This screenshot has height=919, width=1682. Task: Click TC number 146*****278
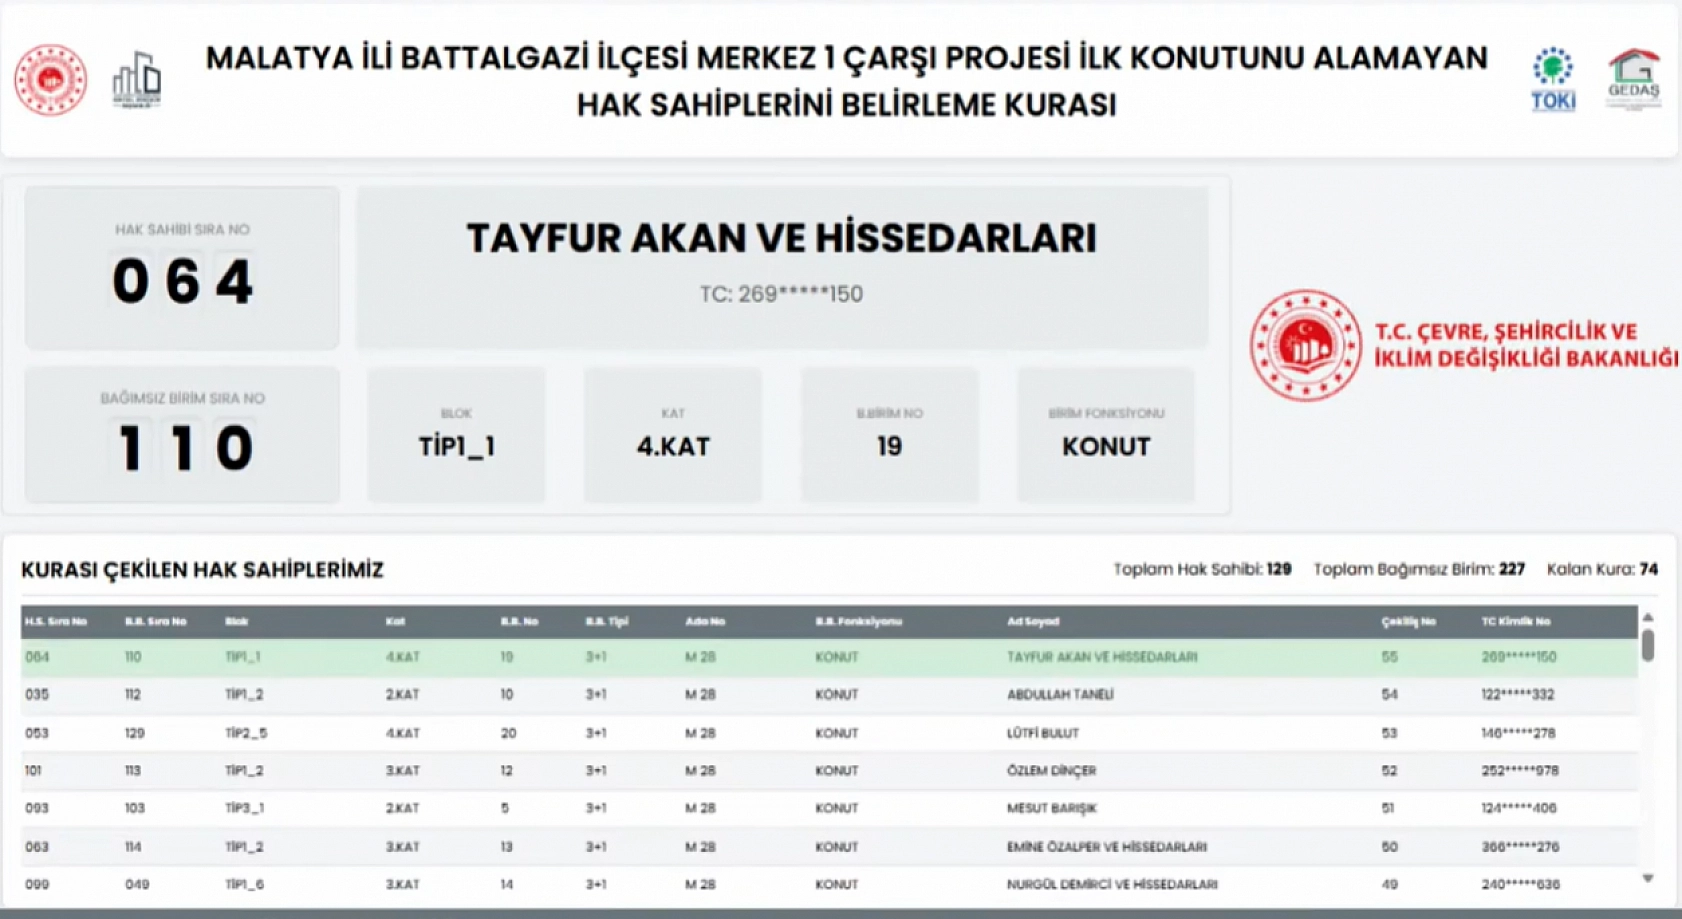tap(1518, 733)
